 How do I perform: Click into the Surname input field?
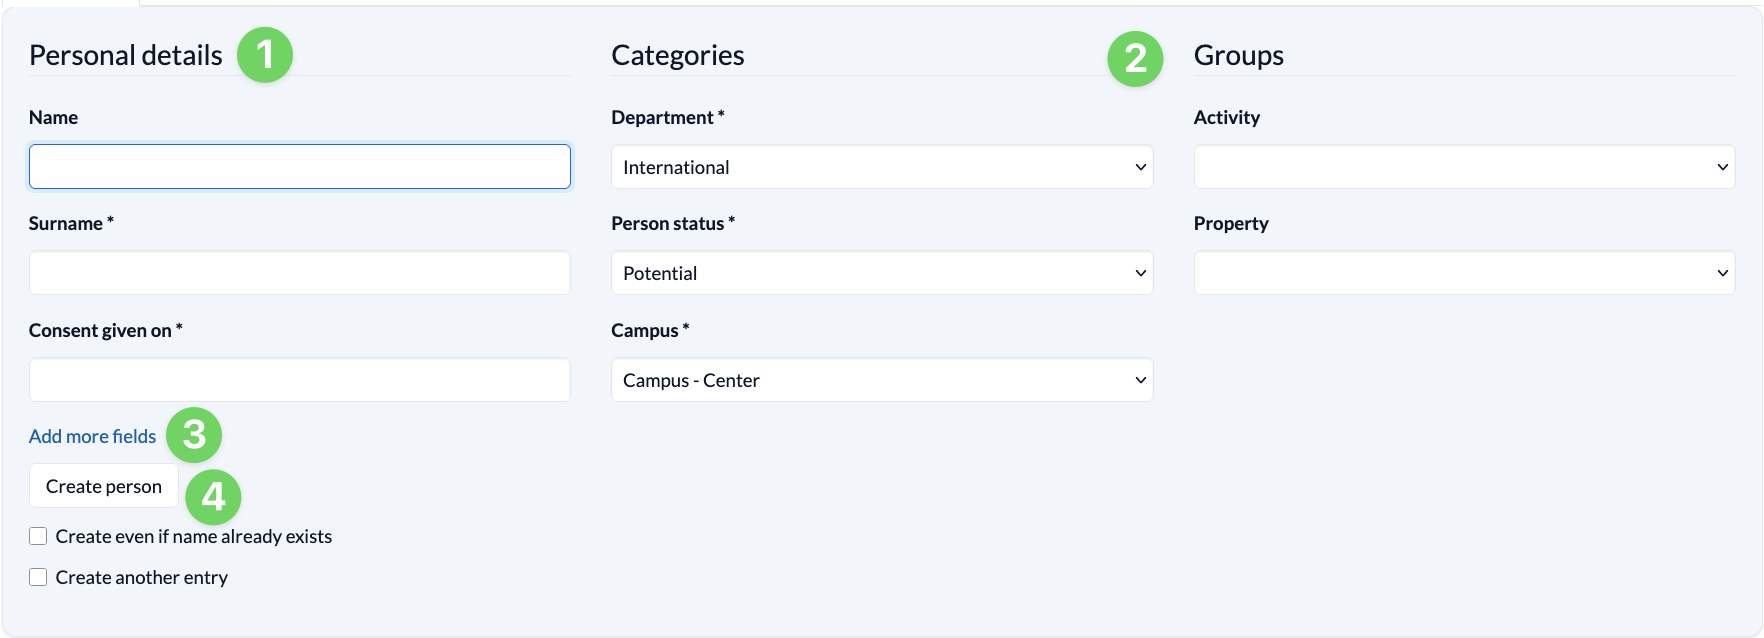300,273
